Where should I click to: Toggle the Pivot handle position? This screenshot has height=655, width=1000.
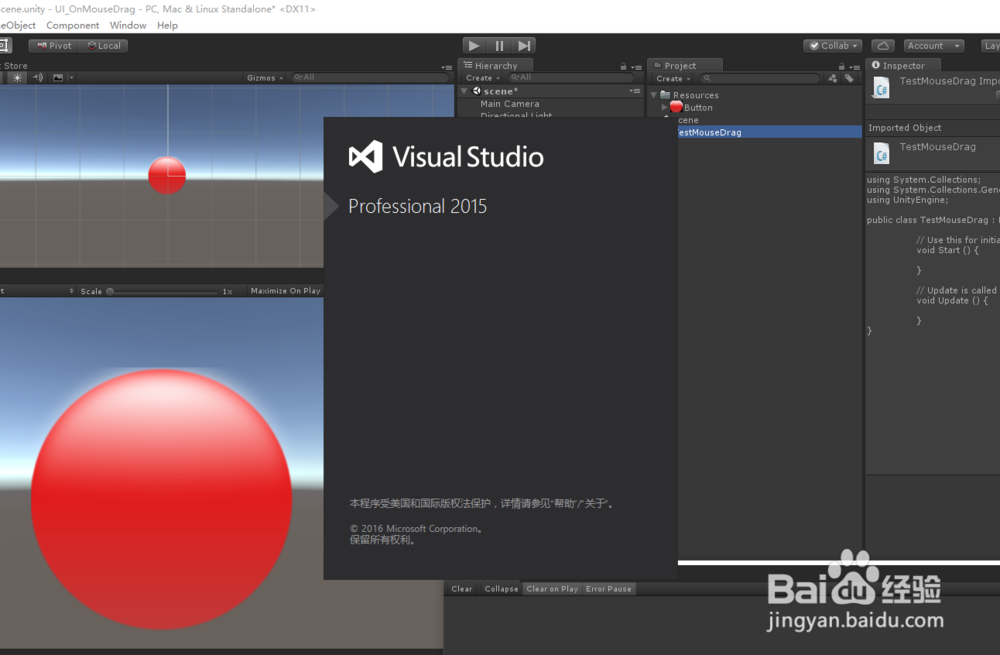tap(54, 46)
